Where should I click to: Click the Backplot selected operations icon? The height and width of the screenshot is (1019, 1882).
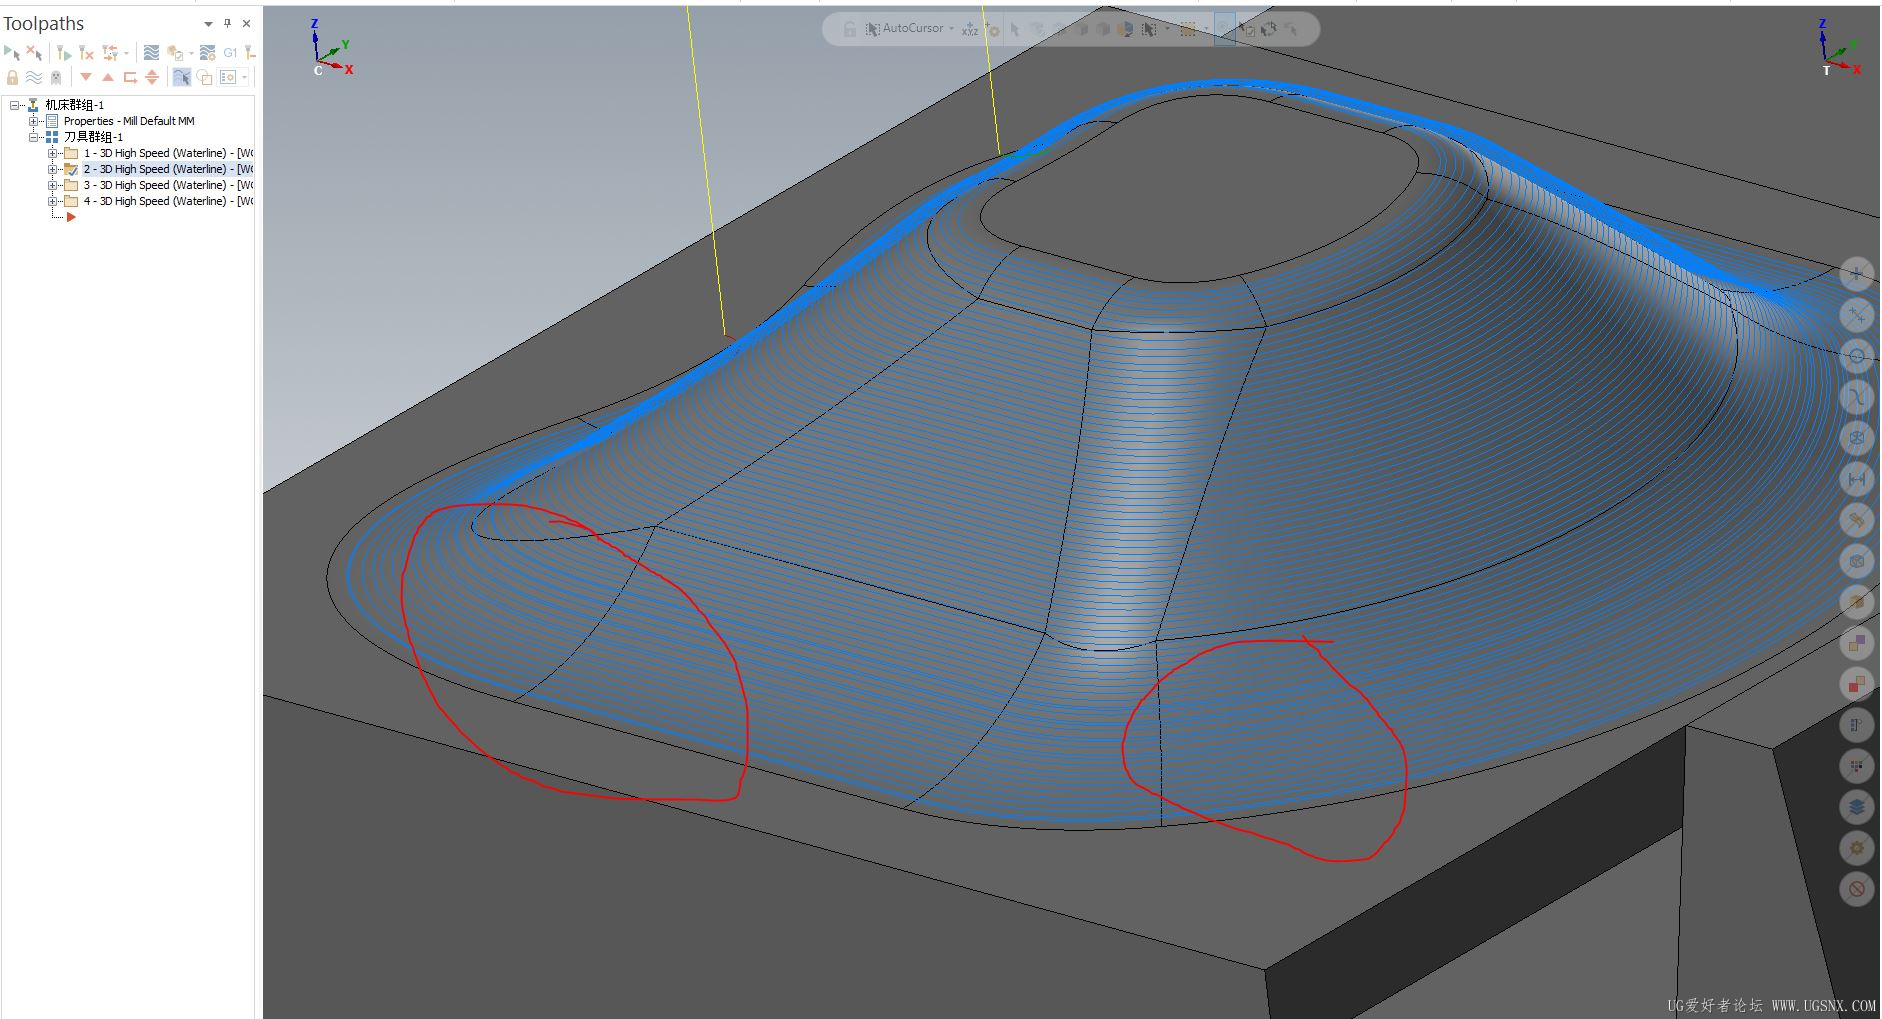[x=151, y=52]
